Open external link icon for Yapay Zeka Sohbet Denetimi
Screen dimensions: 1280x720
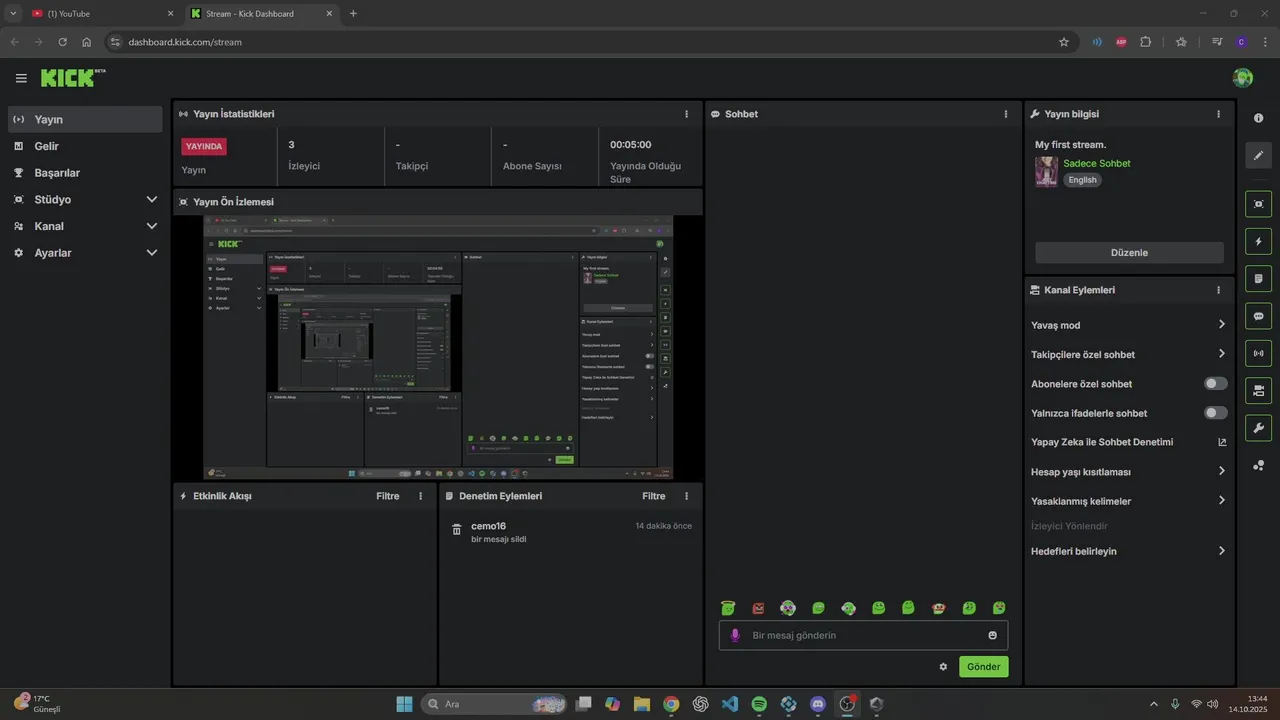1221,442
